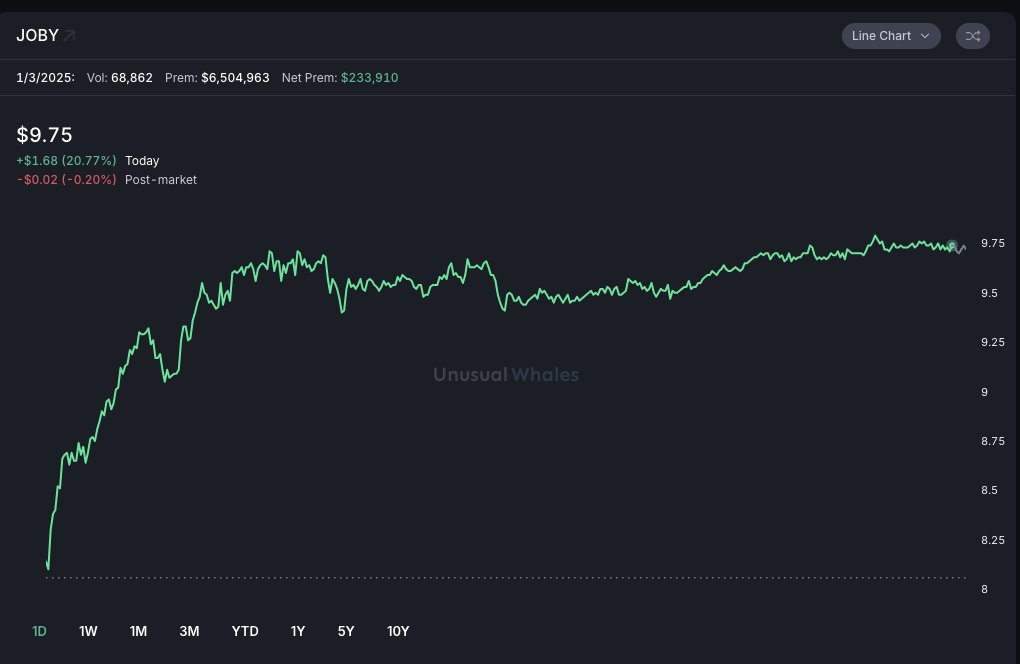Click the $9.75 current price

point(45,135)
